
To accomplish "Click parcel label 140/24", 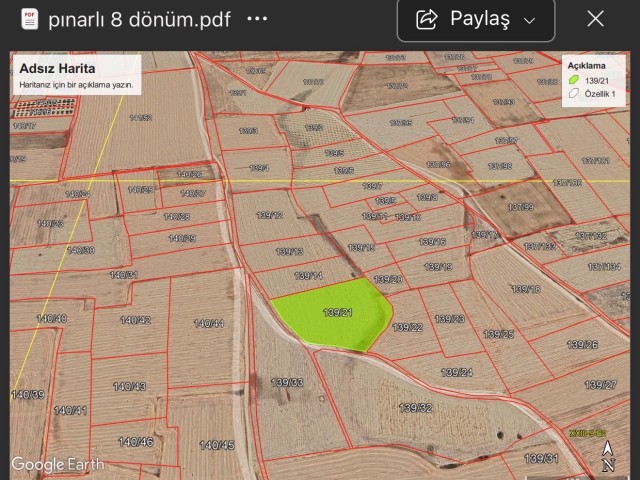I will point(78,194).
